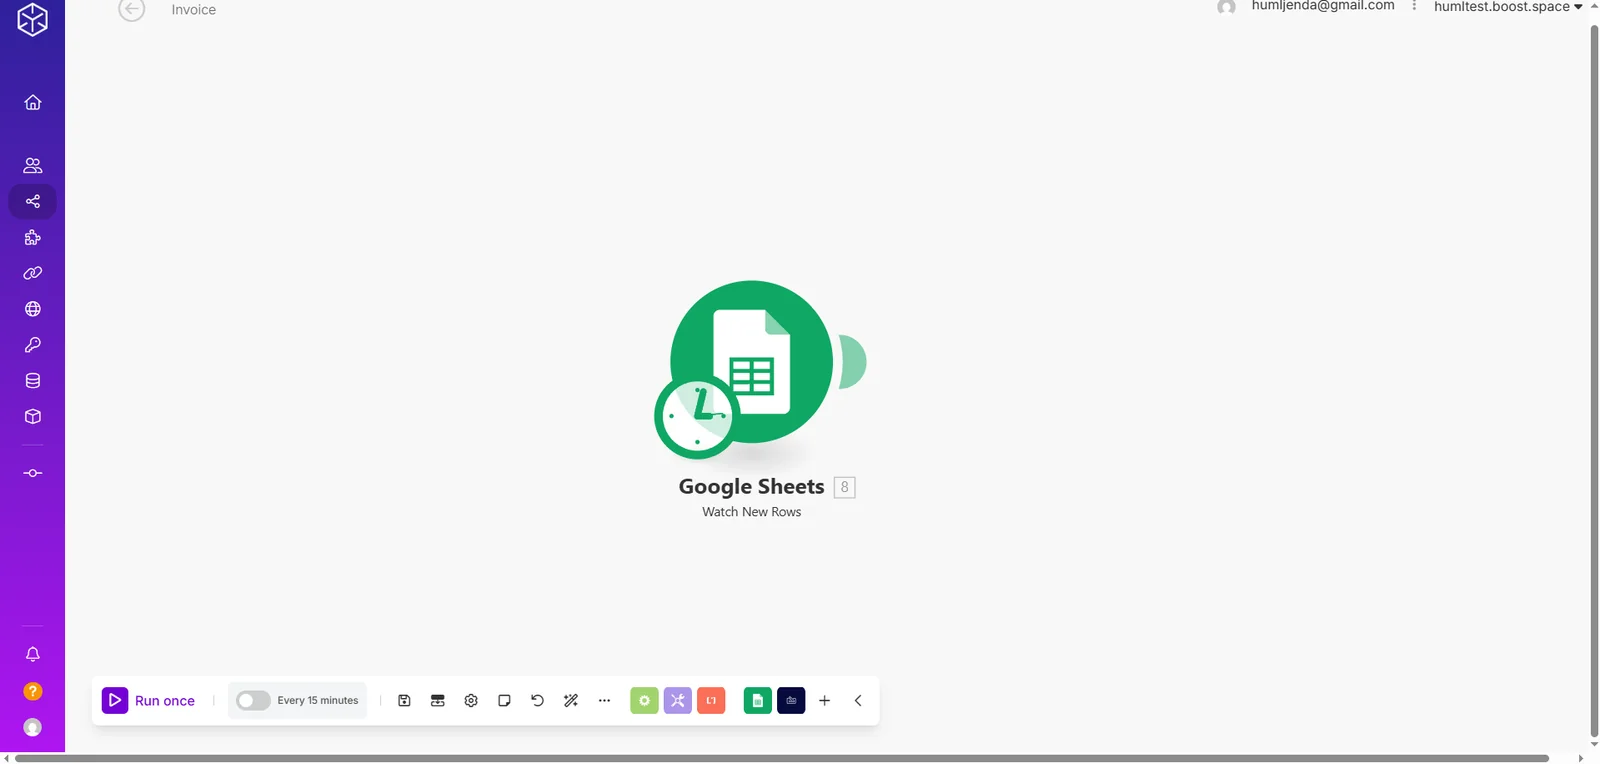The image size is (1600, 764).
Task: Toggle the scenario scheduling switch on
Action: [x=253, y=701]
